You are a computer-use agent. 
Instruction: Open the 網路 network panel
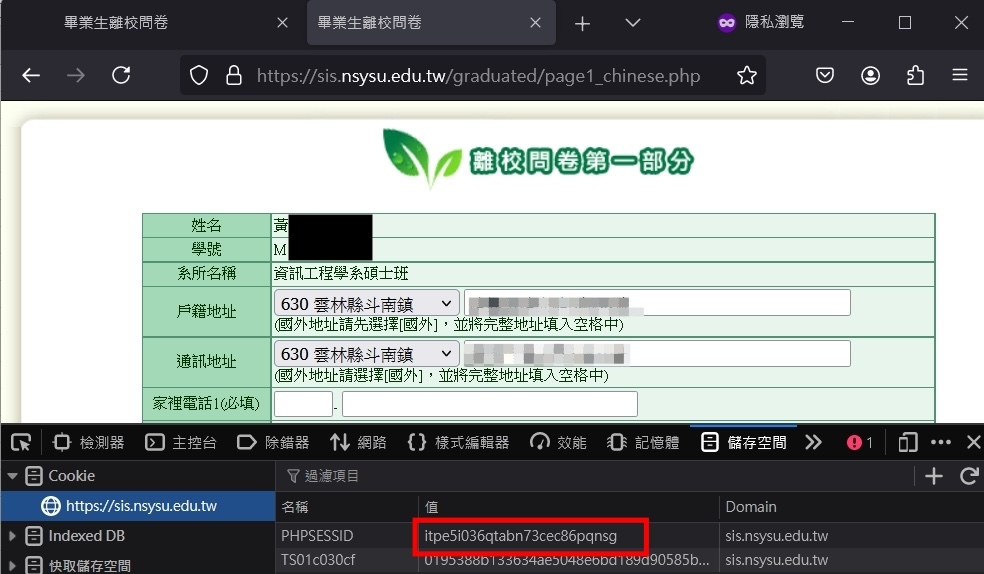pyautogui.click(x=358, y=443)
